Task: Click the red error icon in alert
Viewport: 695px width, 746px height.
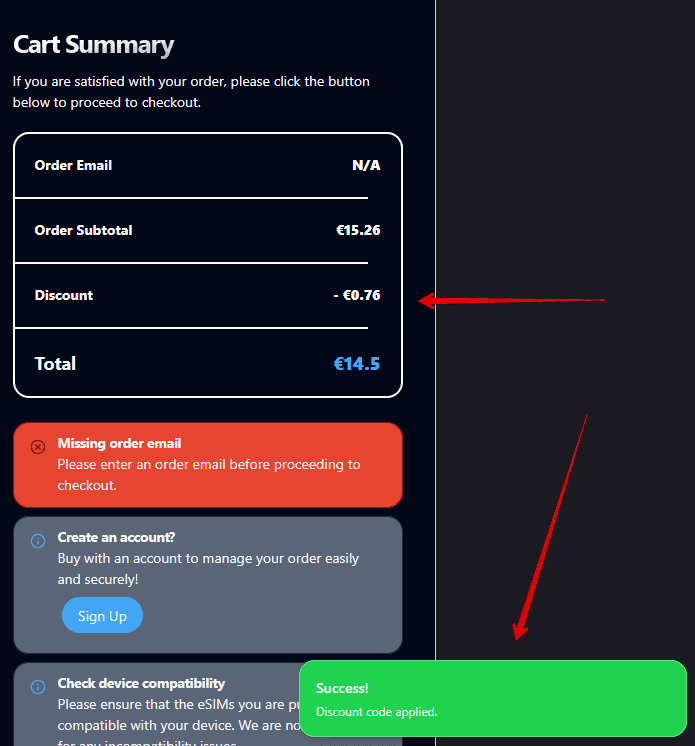Action: tap(38, 447)
